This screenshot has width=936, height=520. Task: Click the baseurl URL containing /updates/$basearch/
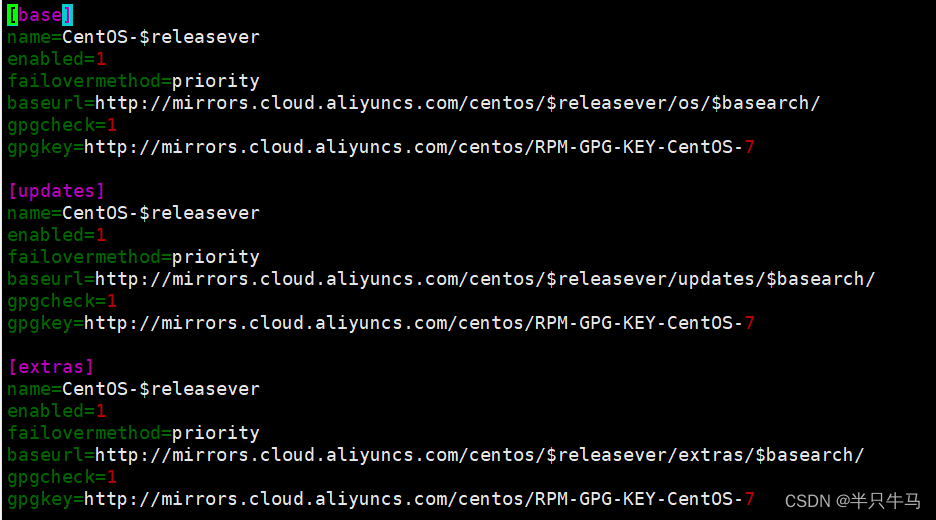tap(484, 279)
